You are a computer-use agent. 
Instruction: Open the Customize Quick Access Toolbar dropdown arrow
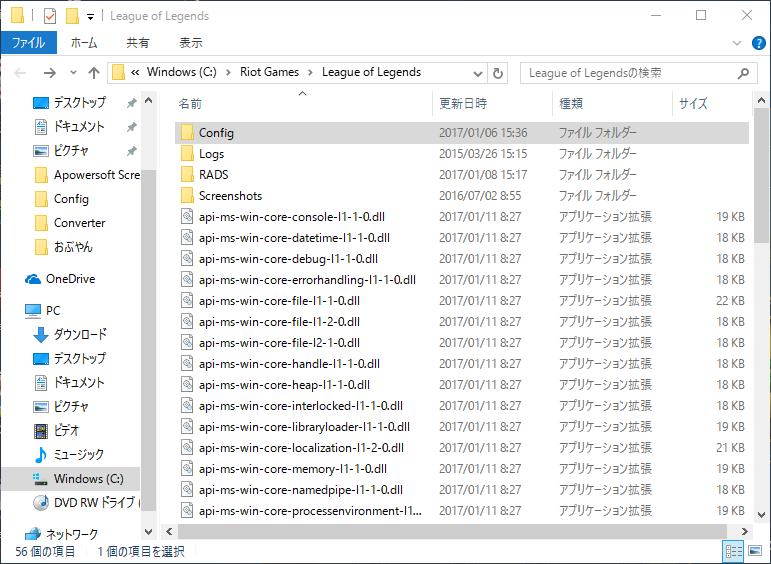tap(90, 17)
